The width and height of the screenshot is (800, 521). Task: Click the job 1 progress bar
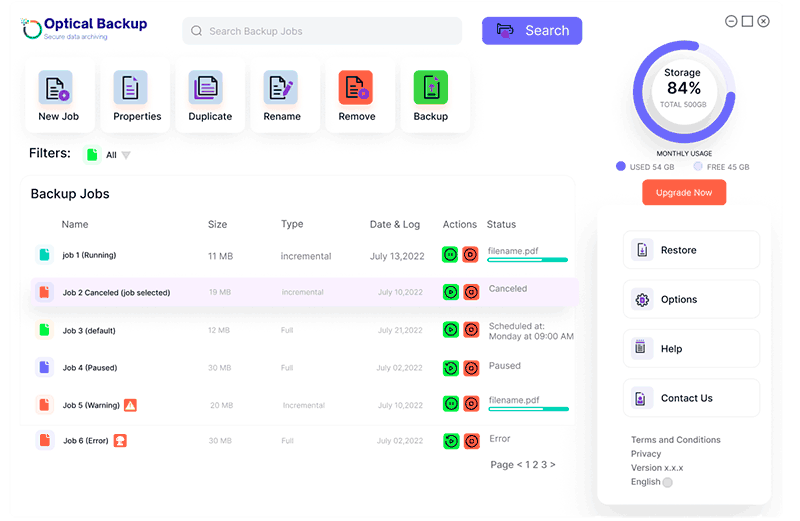coord(527,260)
